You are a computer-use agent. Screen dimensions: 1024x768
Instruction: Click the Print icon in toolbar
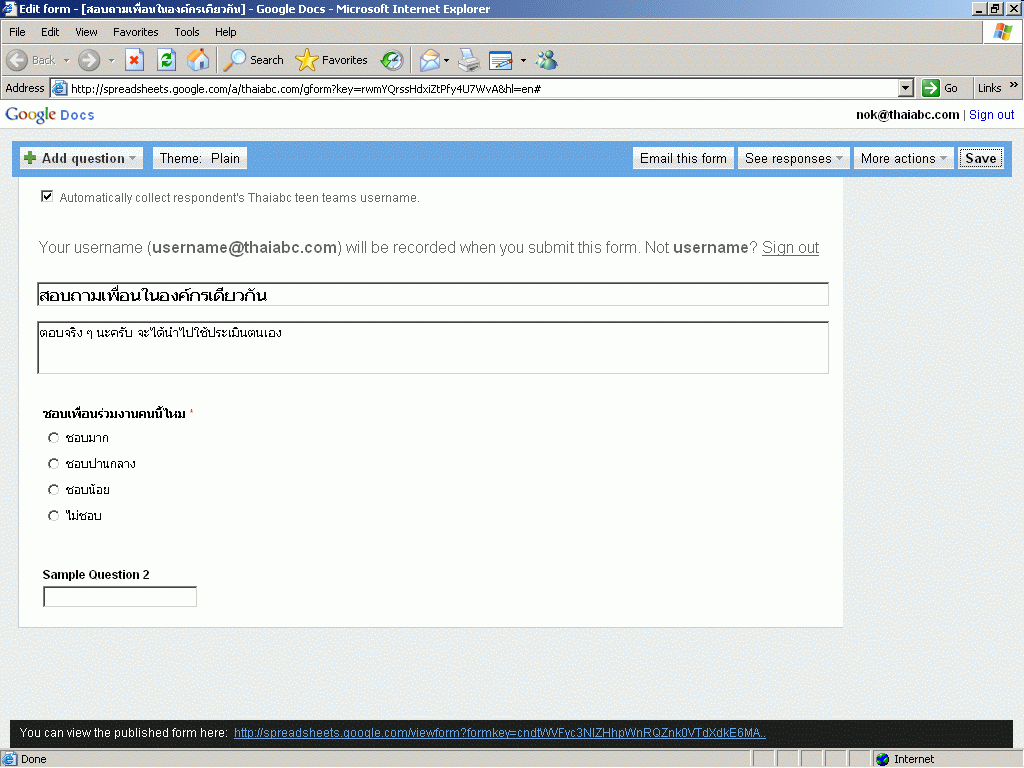469,60
